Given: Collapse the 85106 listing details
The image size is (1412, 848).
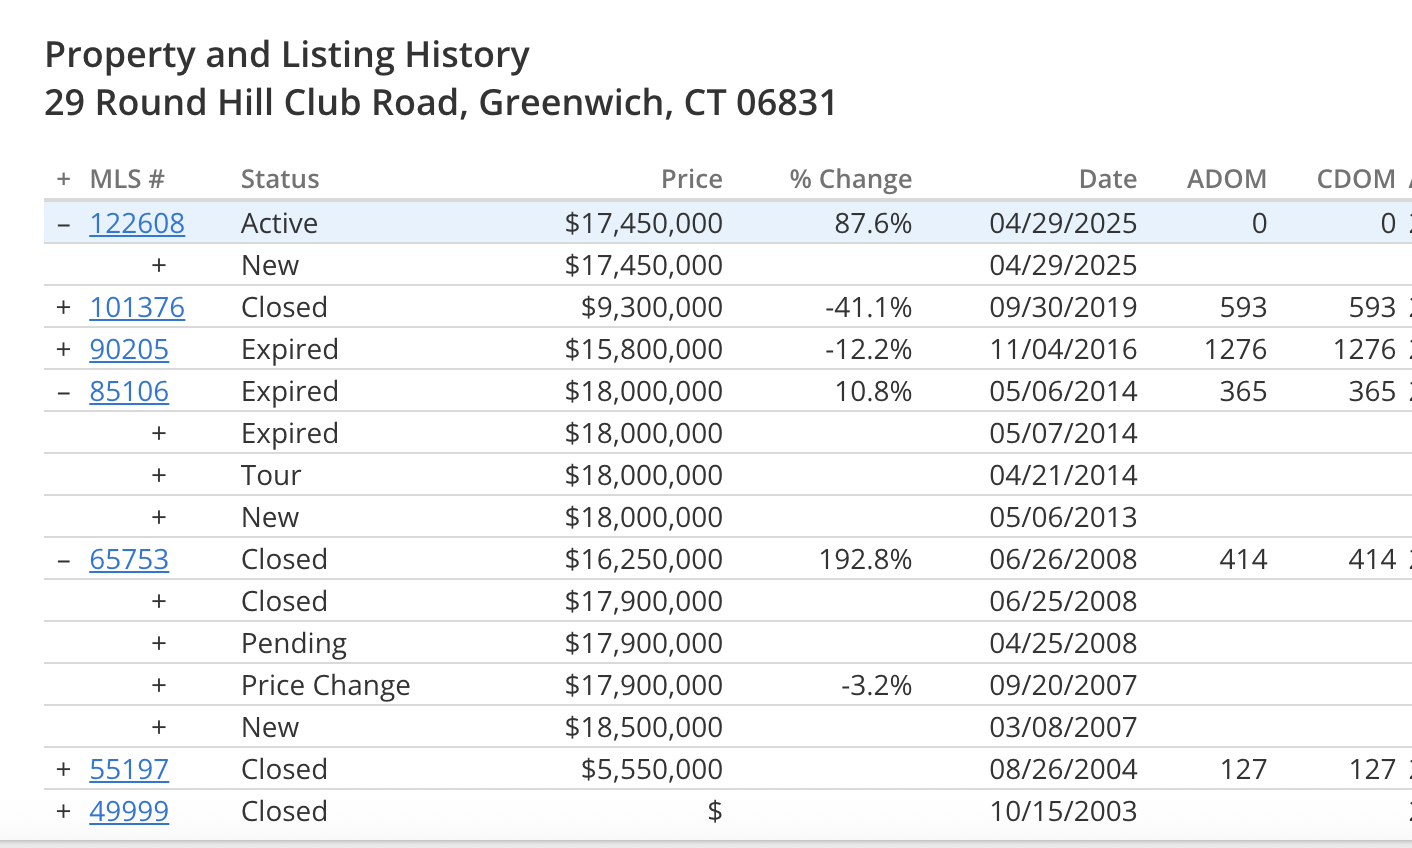Looking at the screenshot, I should (x=63, y=391).
